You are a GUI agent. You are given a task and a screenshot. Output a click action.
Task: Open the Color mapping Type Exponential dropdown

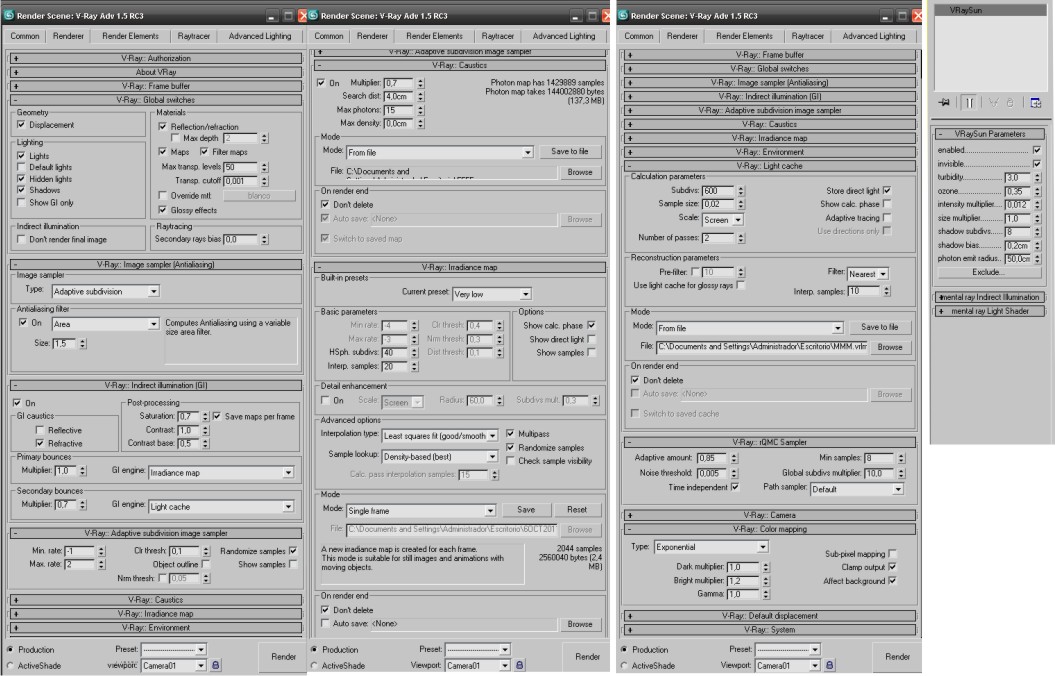point(711,547)
